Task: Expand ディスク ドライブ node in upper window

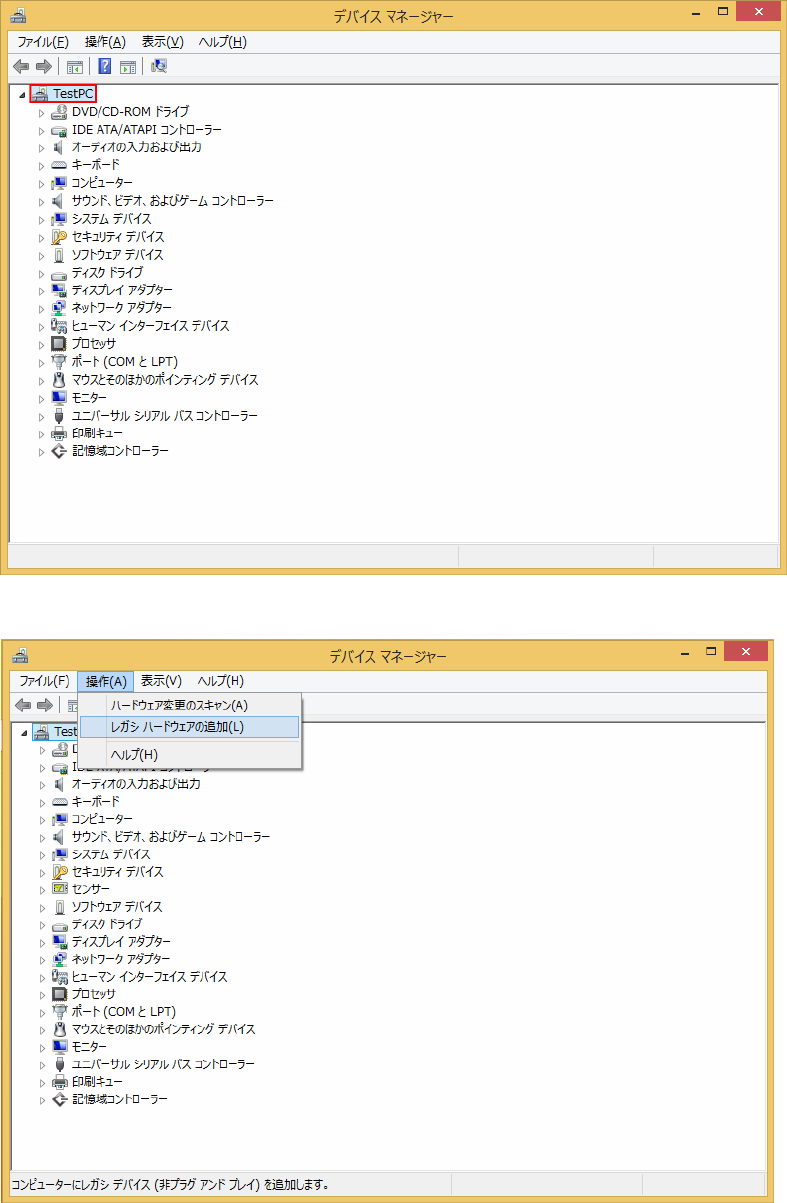Action: [42, 273]
